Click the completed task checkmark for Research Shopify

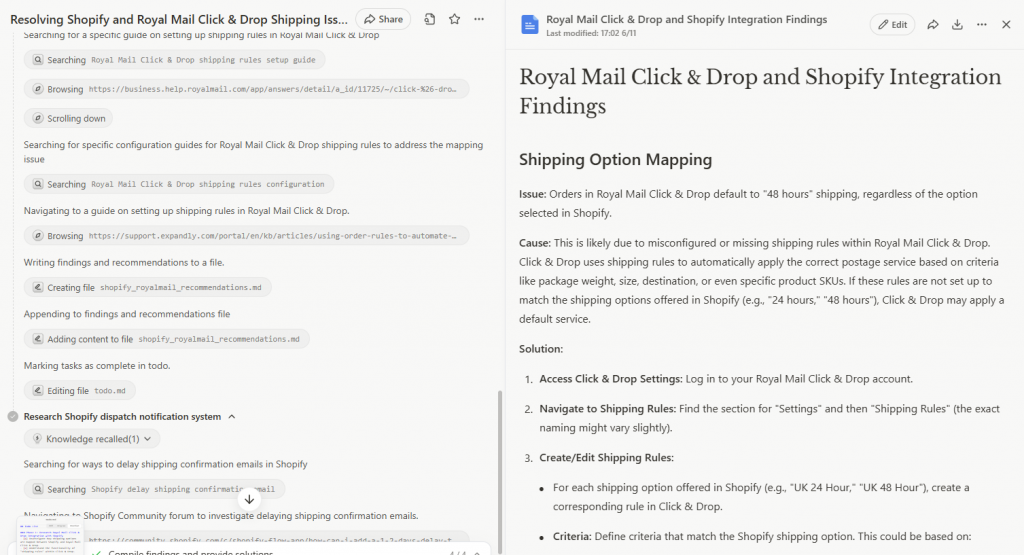13,416
